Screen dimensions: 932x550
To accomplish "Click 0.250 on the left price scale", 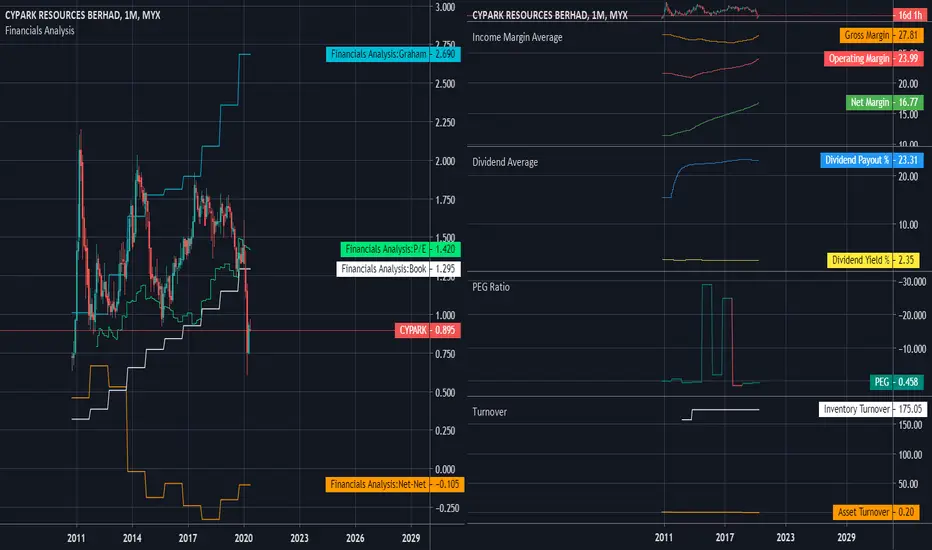I will [445, 430].
